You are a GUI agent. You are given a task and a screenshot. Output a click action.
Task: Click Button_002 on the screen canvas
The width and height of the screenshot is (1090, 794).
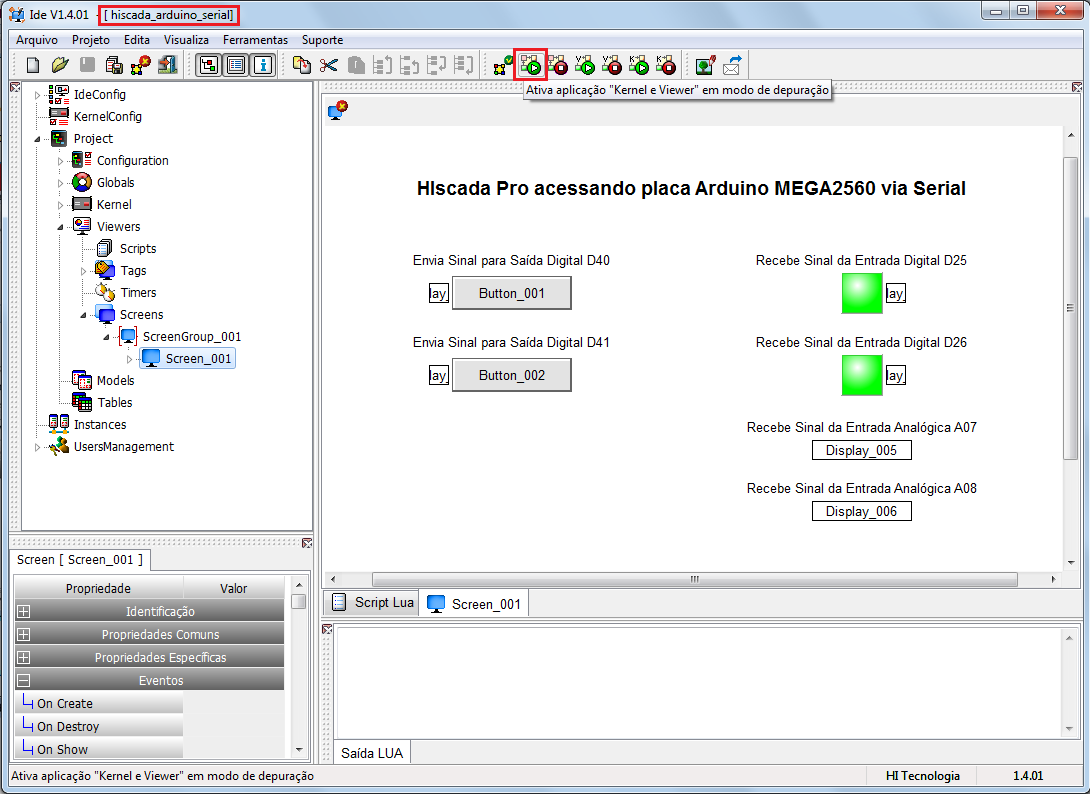pyautogui.click(x=512, y=375)
